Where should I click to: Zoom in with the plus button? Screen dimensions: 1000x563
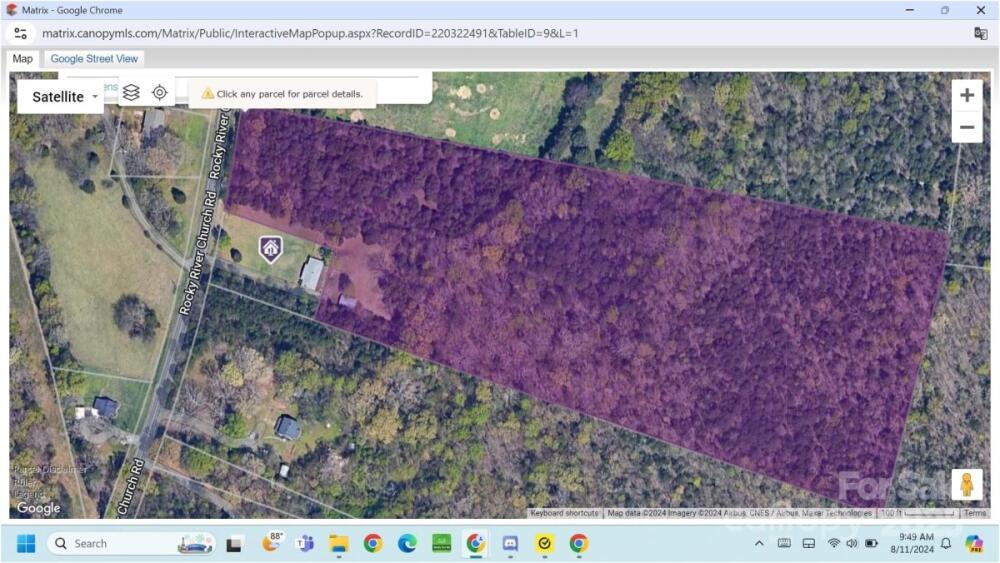966,96
